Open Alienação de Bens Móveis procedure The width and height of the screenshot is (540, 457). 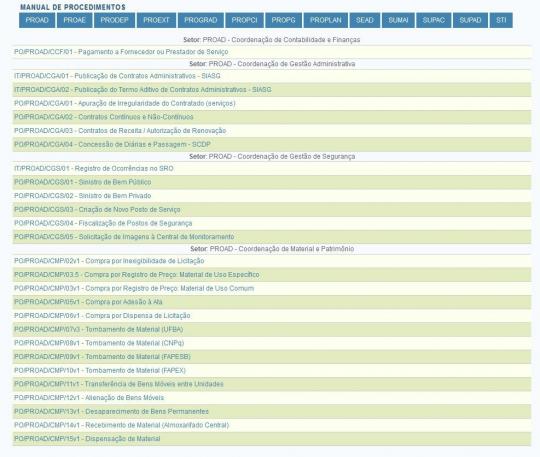(x=89, y=398)
